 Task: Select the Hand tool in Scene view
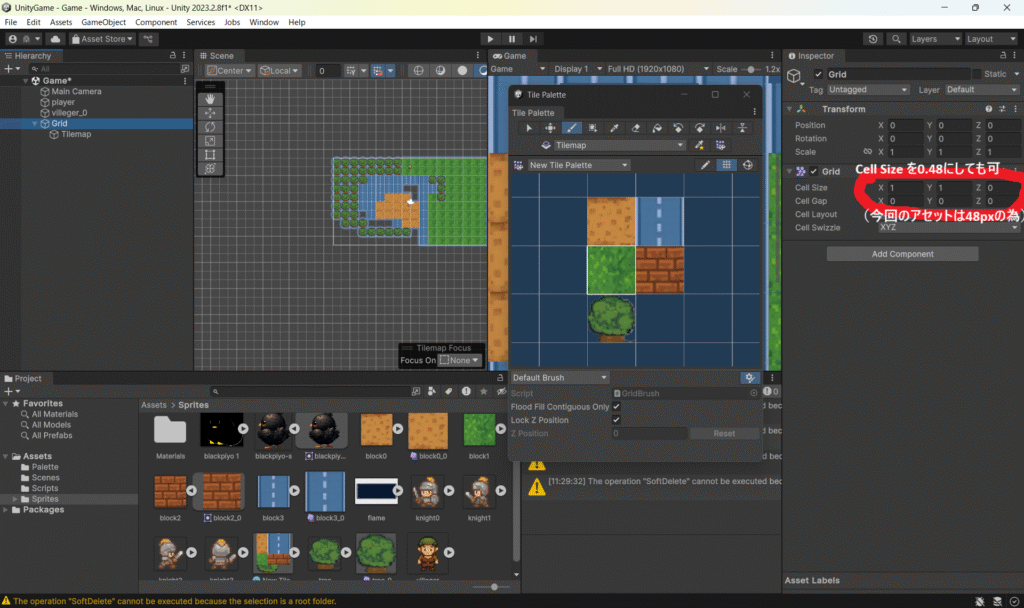(x=210, y=99)
